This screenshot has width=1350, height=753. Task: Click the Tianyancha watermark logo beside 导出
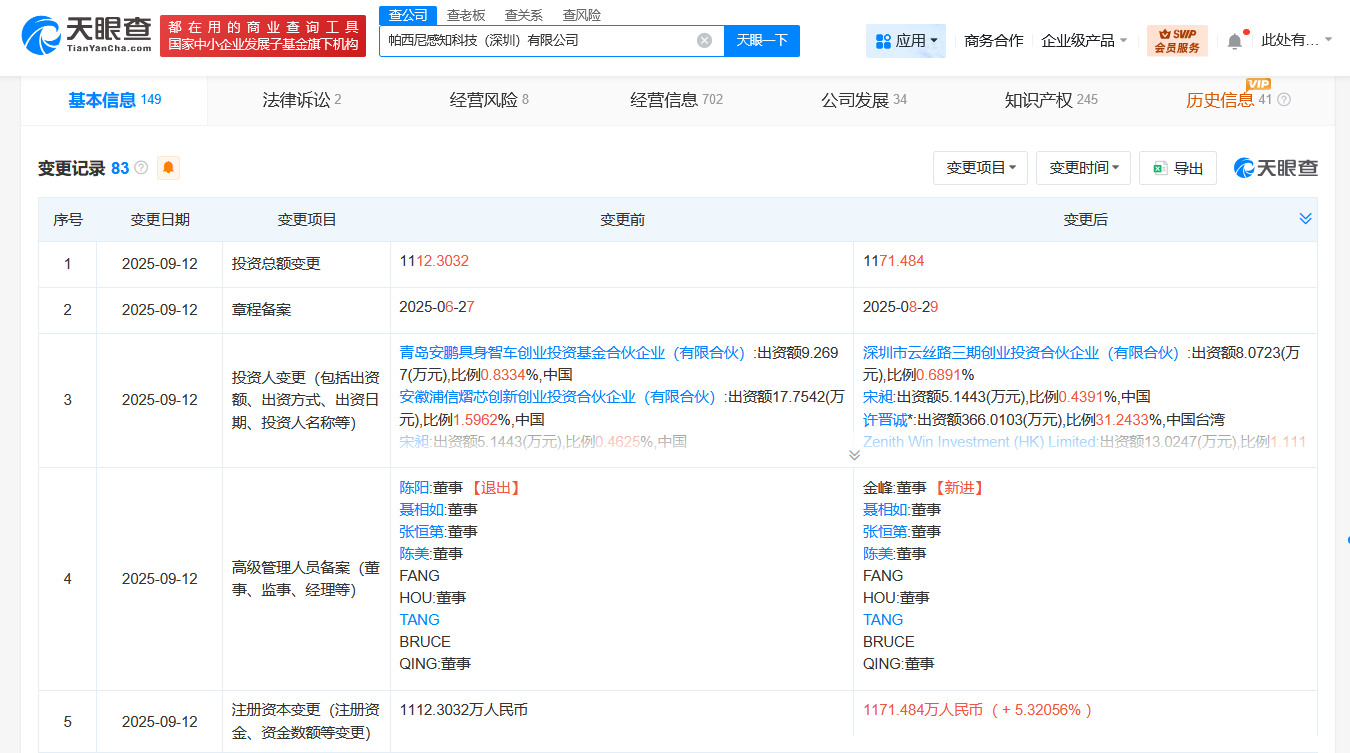(1275, 168)
